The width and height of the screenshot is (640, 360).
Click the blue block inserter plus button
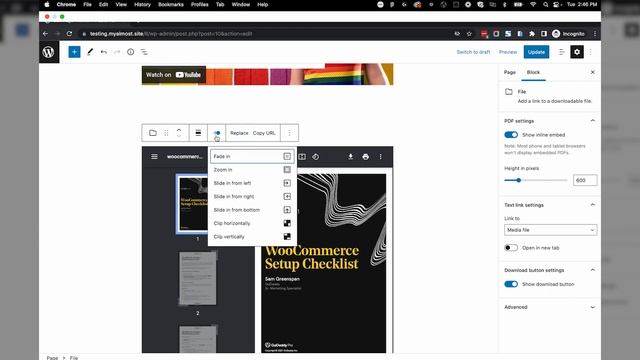pos(74,52)
